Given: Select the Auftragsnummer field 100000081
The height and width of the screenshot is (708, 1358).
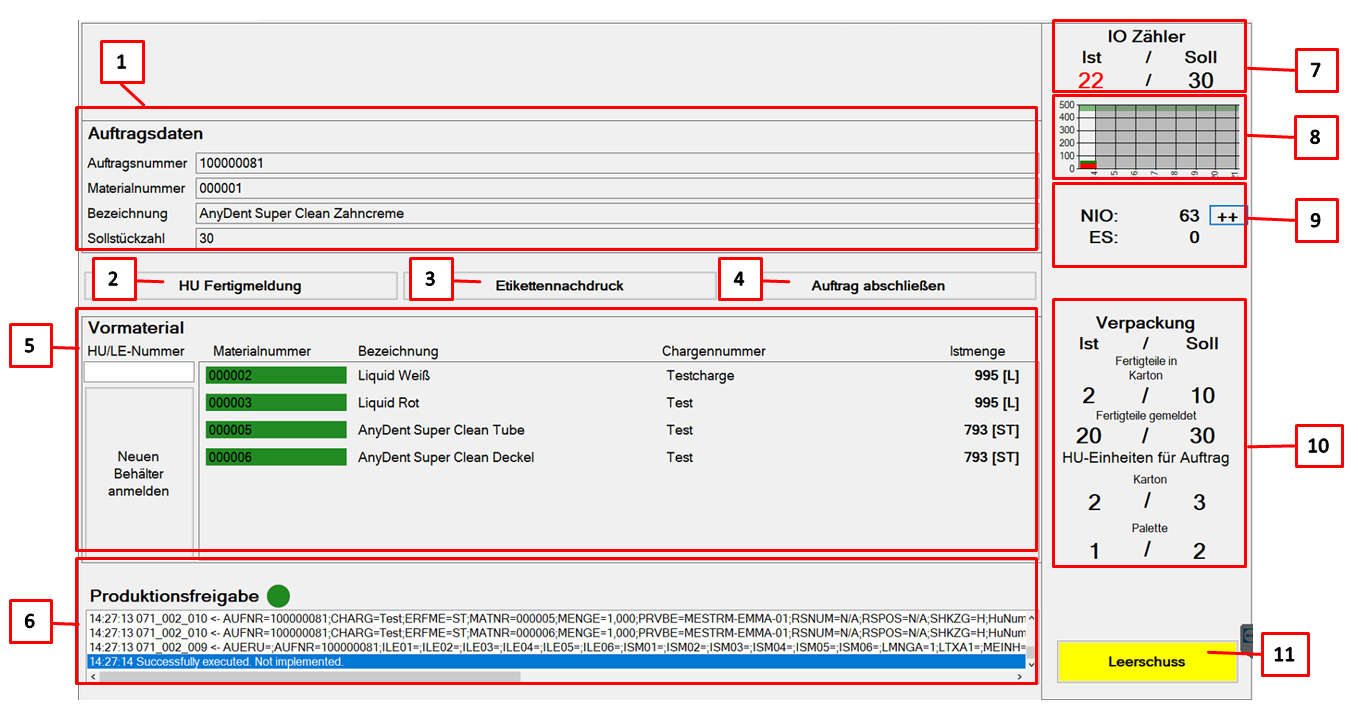Looking at the screenshot, I should click(614, 163).
